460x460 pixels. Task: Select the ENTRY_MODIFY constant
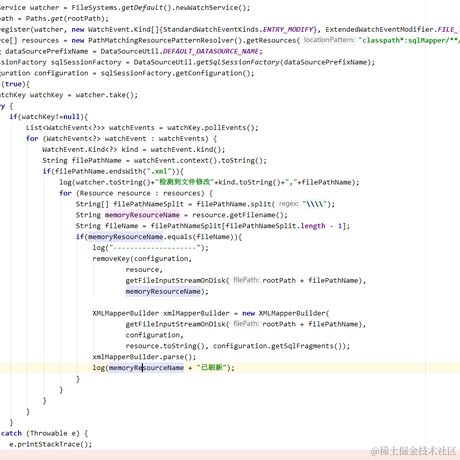288,29
